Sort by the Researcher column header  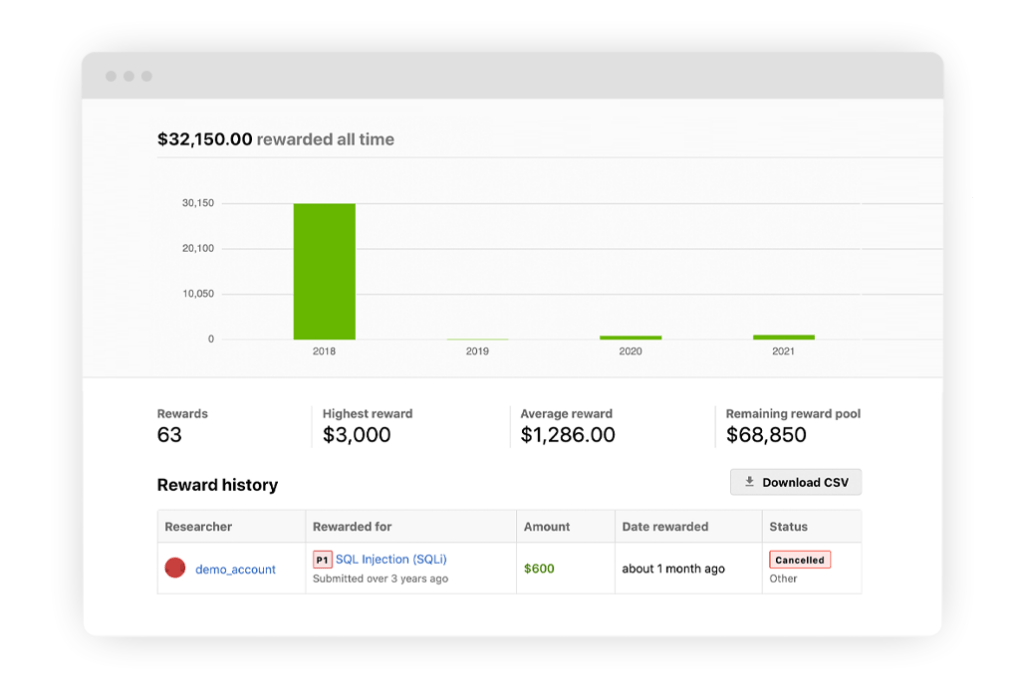[198, 526]
